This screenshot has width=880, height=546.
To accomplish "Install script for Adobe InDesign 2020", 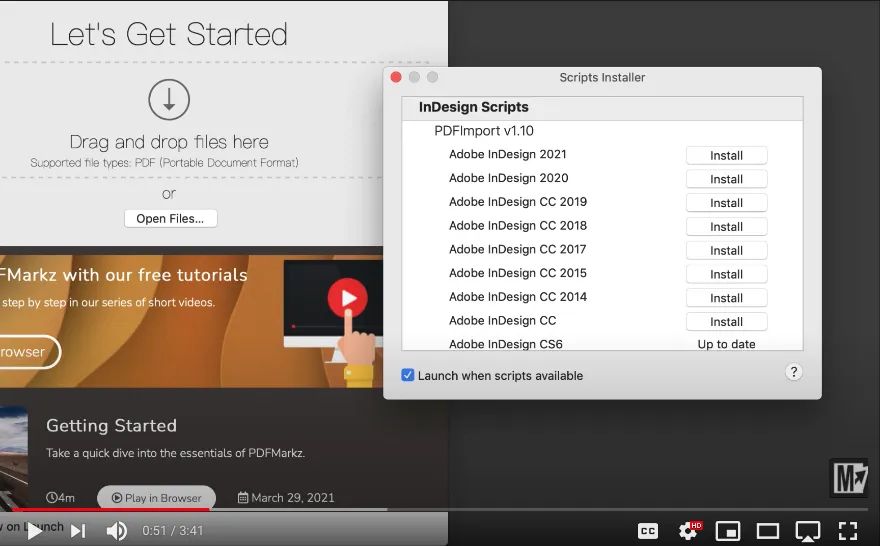I will [726, 179].
